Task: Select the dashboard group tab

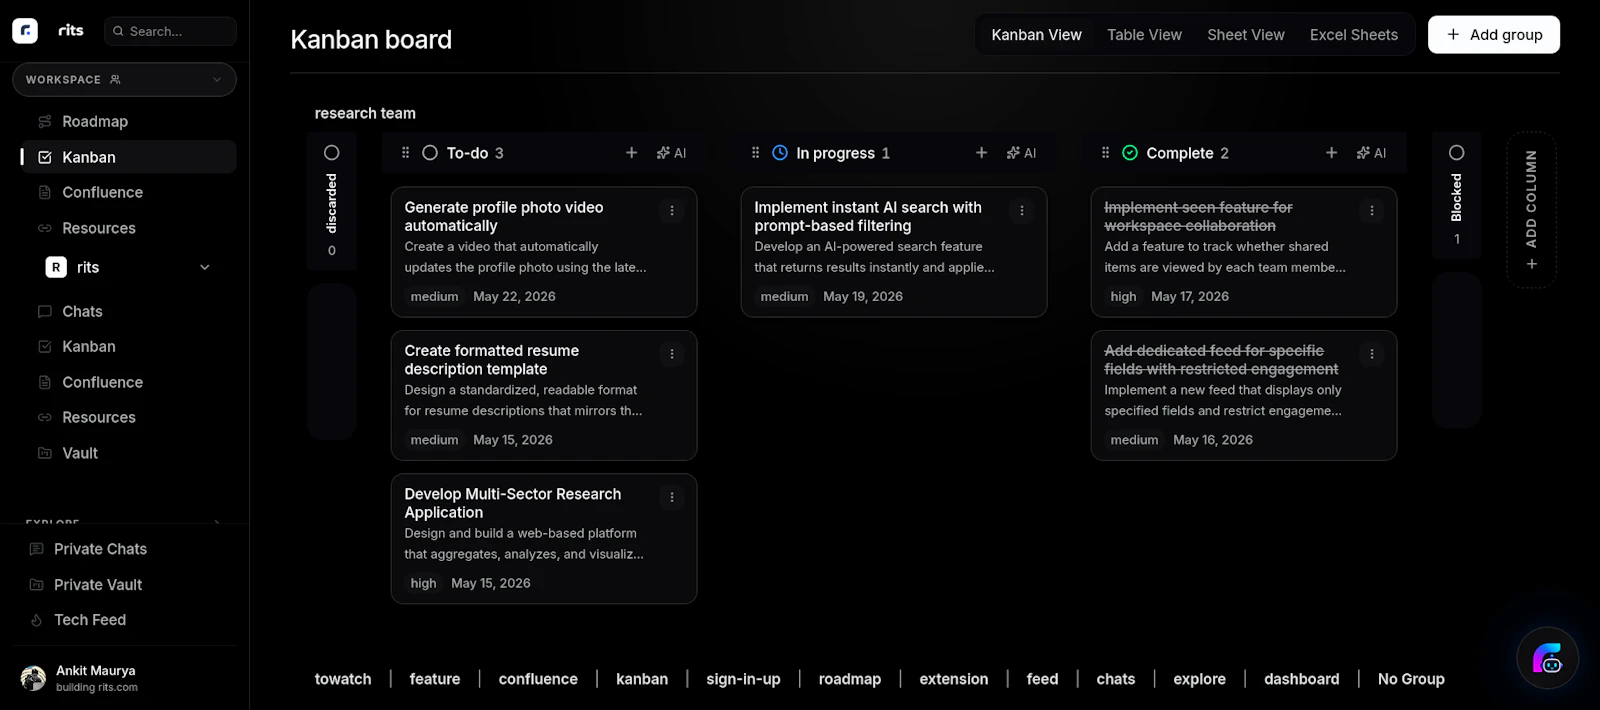Action: point(1301,679)
